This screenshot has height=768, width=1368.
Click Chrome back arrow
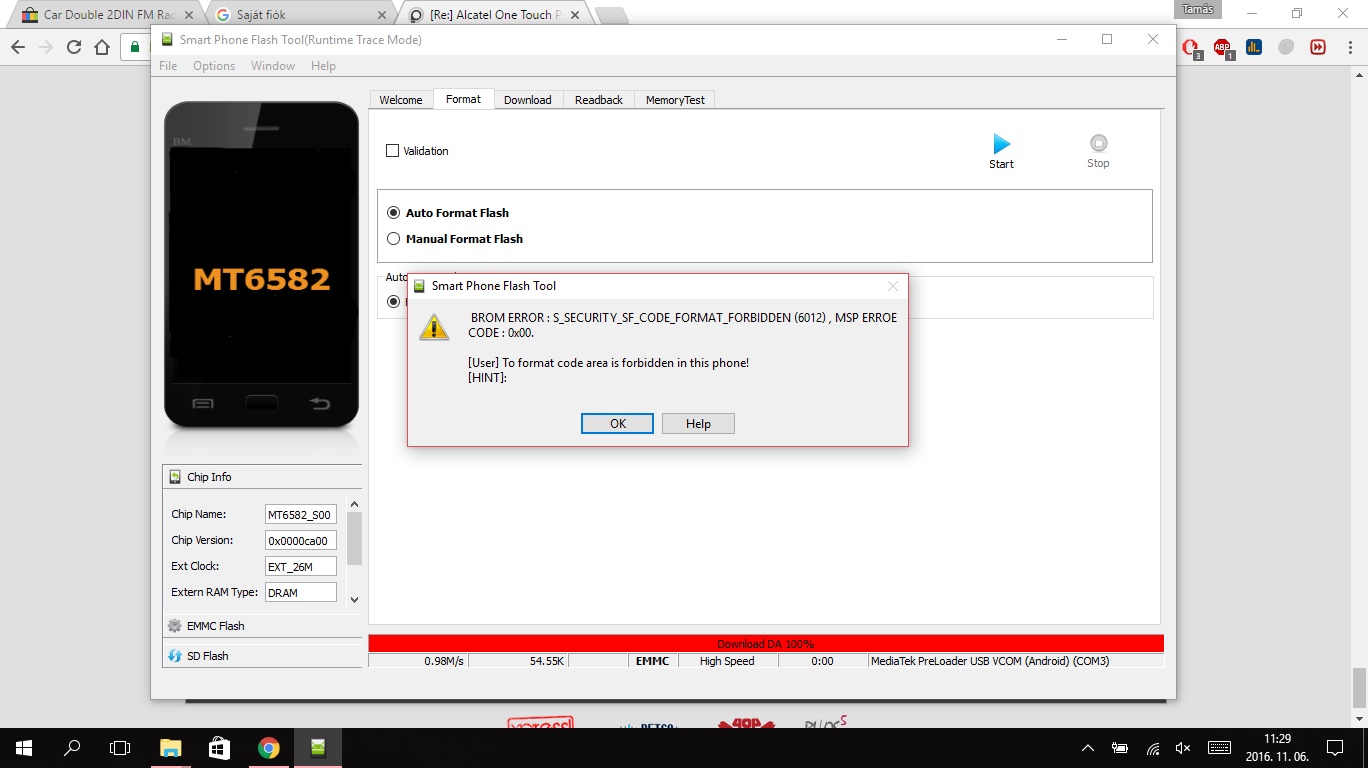coord(17,47)
